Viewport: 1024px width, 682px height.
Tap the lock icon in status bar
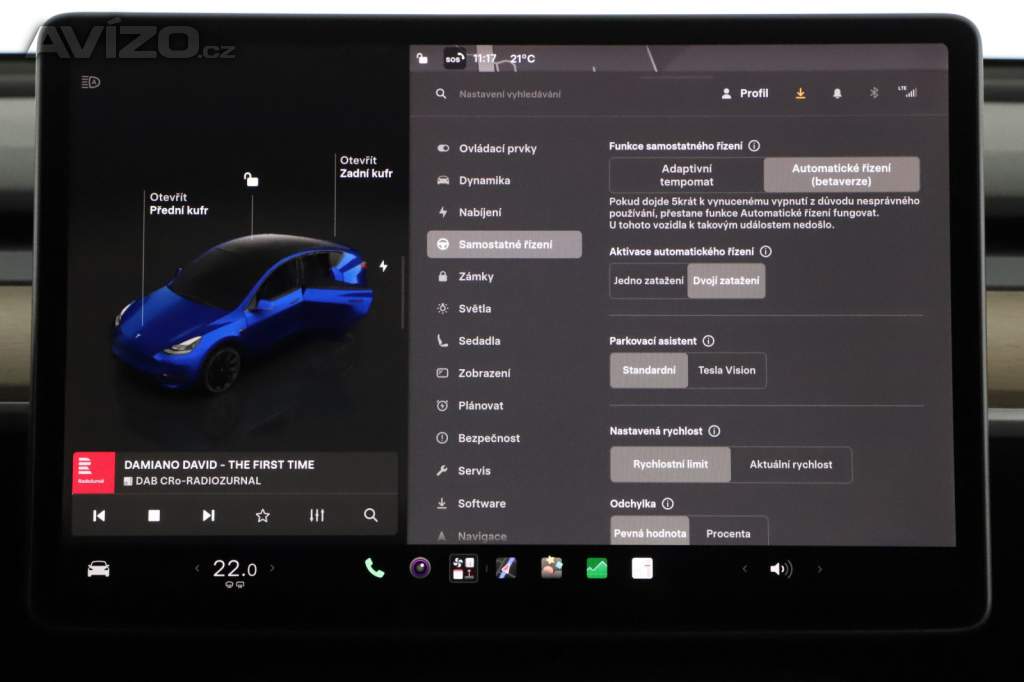coord(423,58)
